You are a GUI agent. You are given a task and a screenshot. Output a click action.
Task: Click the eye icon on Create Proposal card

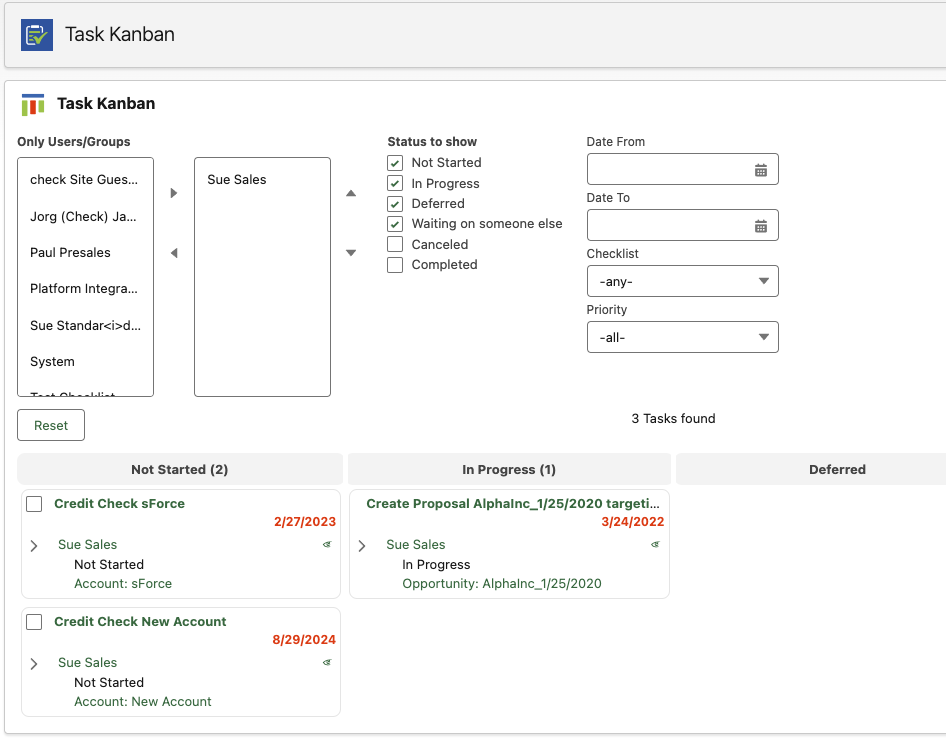(x=655, y=544)
